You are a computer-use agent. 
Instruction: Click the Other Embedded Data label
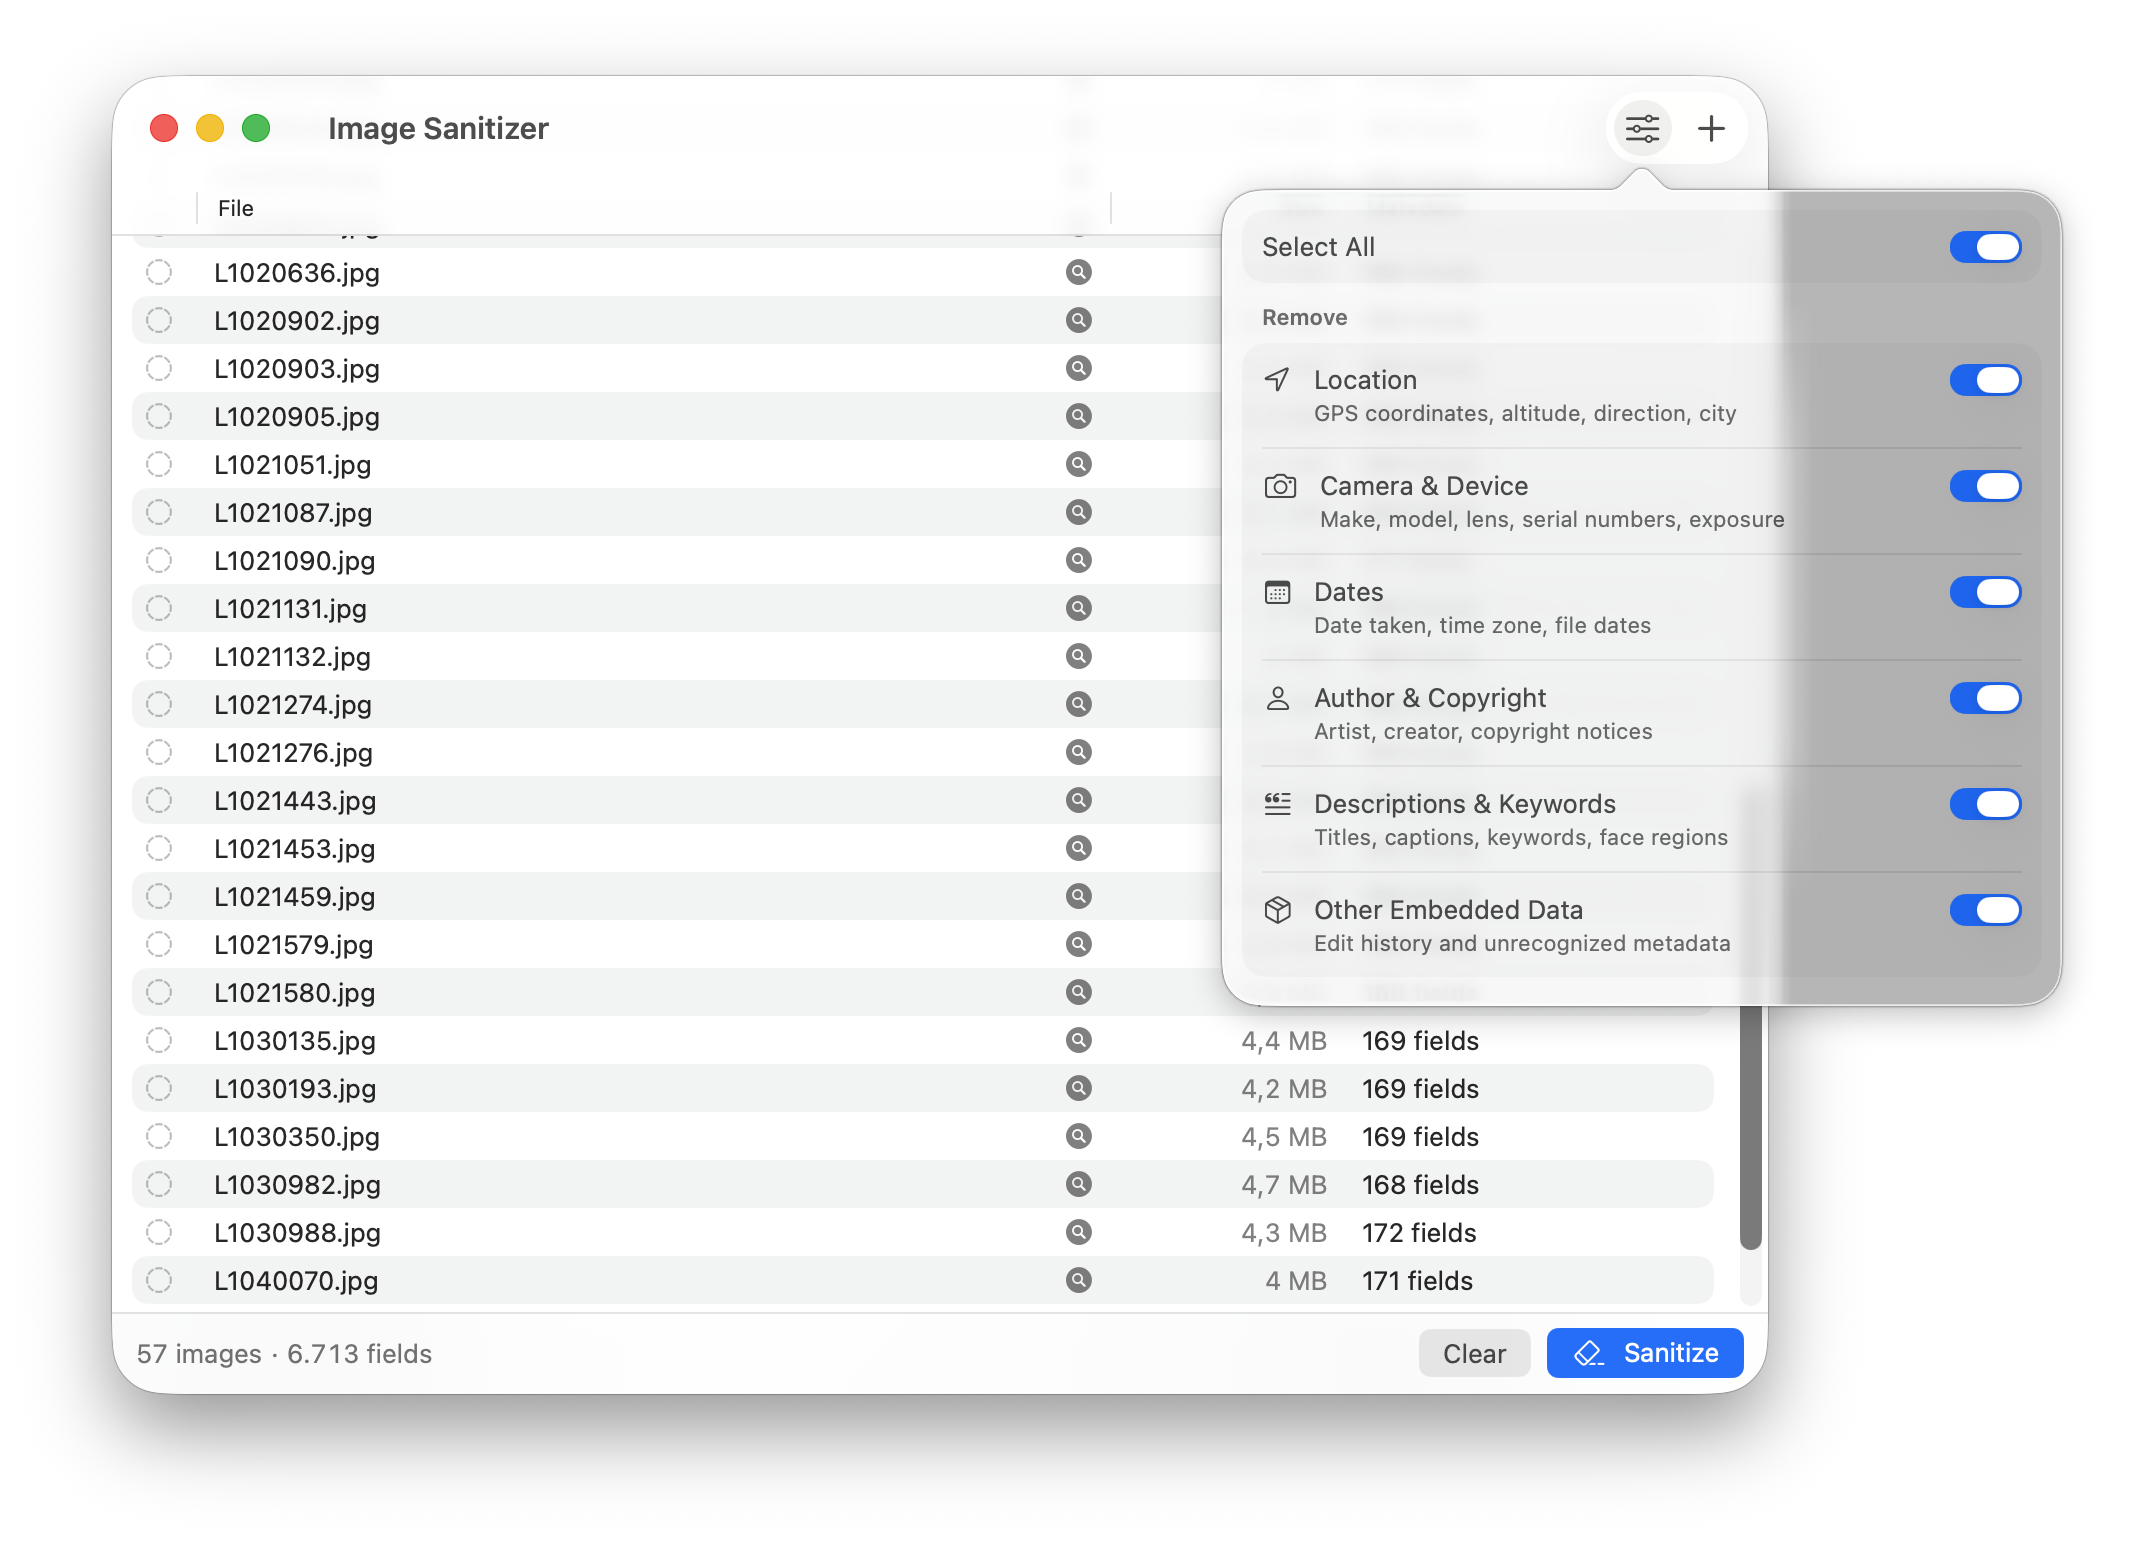pyautogui.click(x=1448, y=910)
